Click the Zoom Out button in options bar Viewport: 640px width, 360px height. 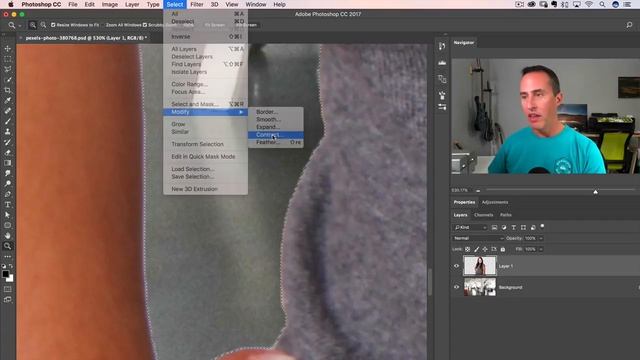[x=43, y=25]
